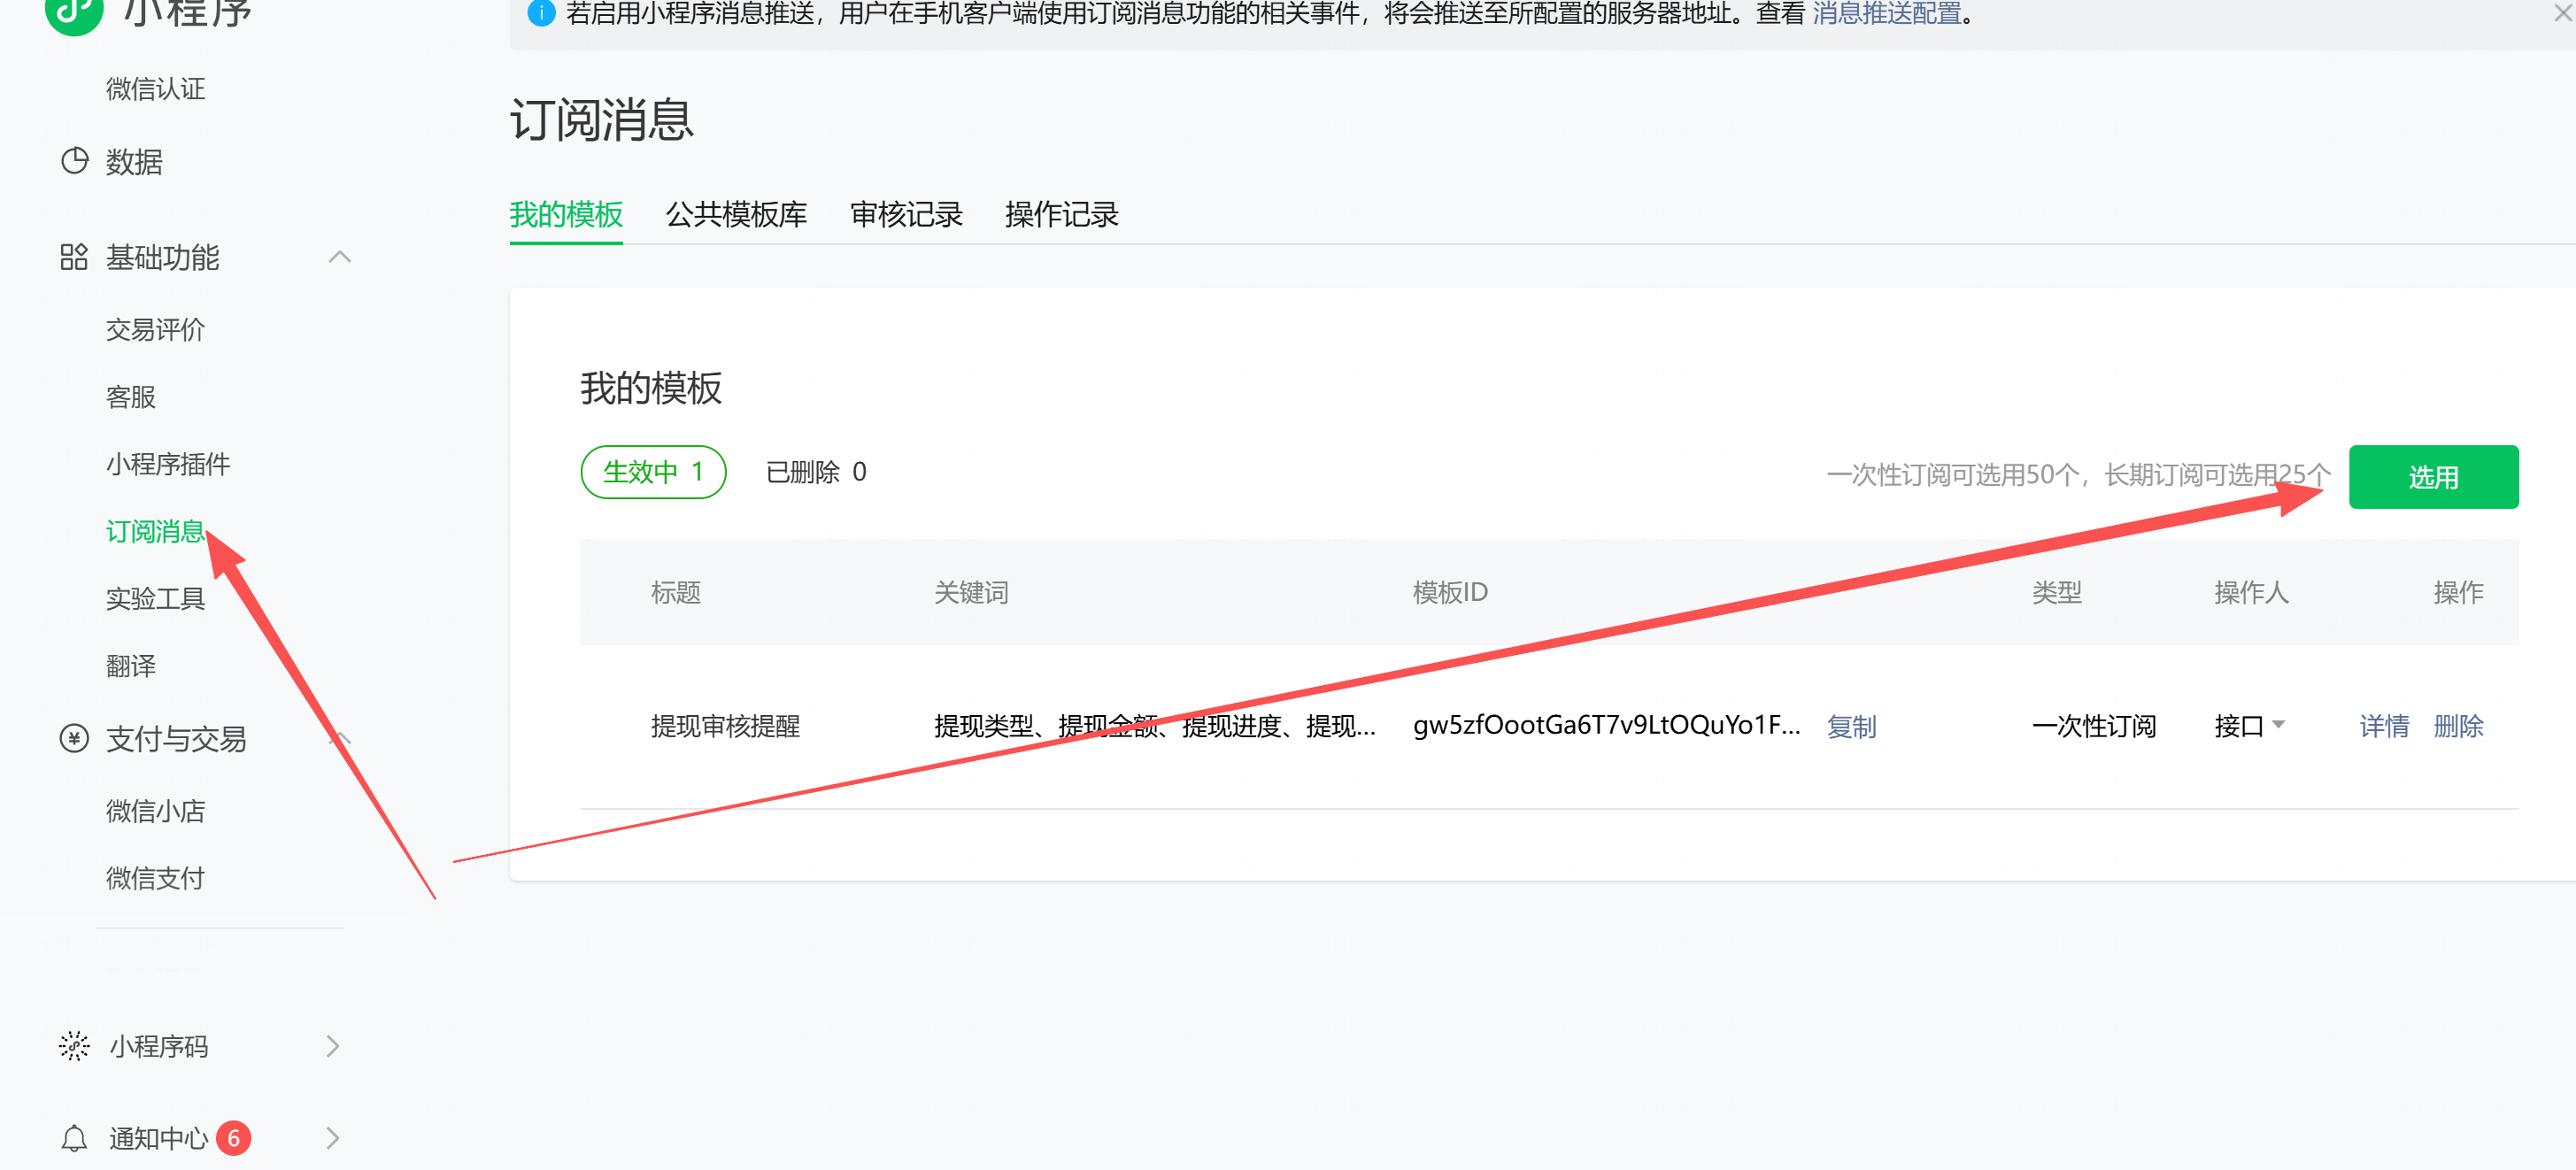This screenshot has width=2576, height=1170.
Task: Click 复制 to copy template ID
Action: click(1851, 726)
